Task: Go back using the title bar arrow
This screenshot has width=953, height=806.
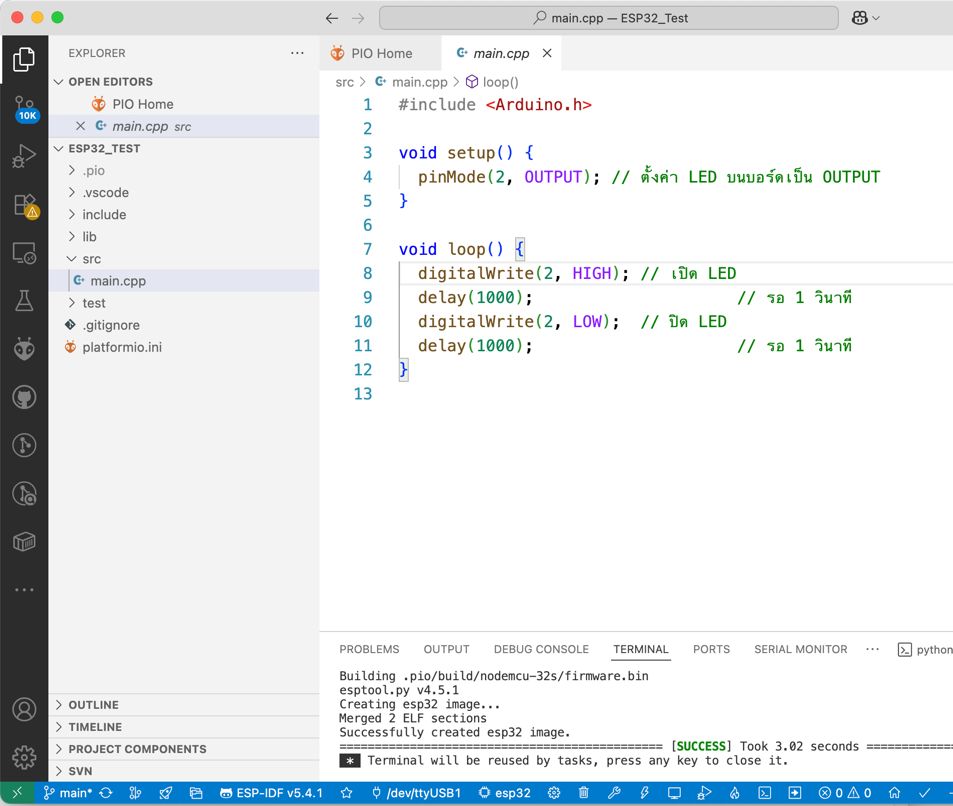Action: pyautogui.click(x=332, y=18)
